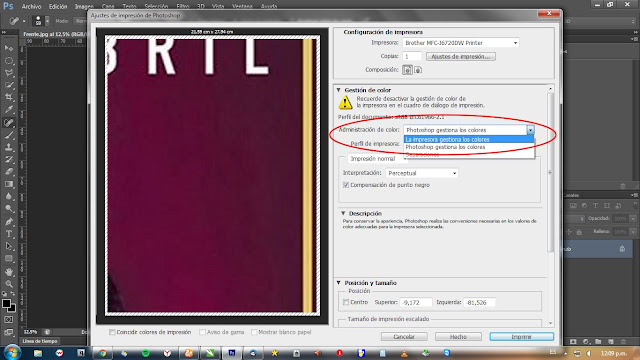Image resolution: width=640 pixels, height=360 pixels.
Task: Select the Dodge tool
Action: (9, 209)
